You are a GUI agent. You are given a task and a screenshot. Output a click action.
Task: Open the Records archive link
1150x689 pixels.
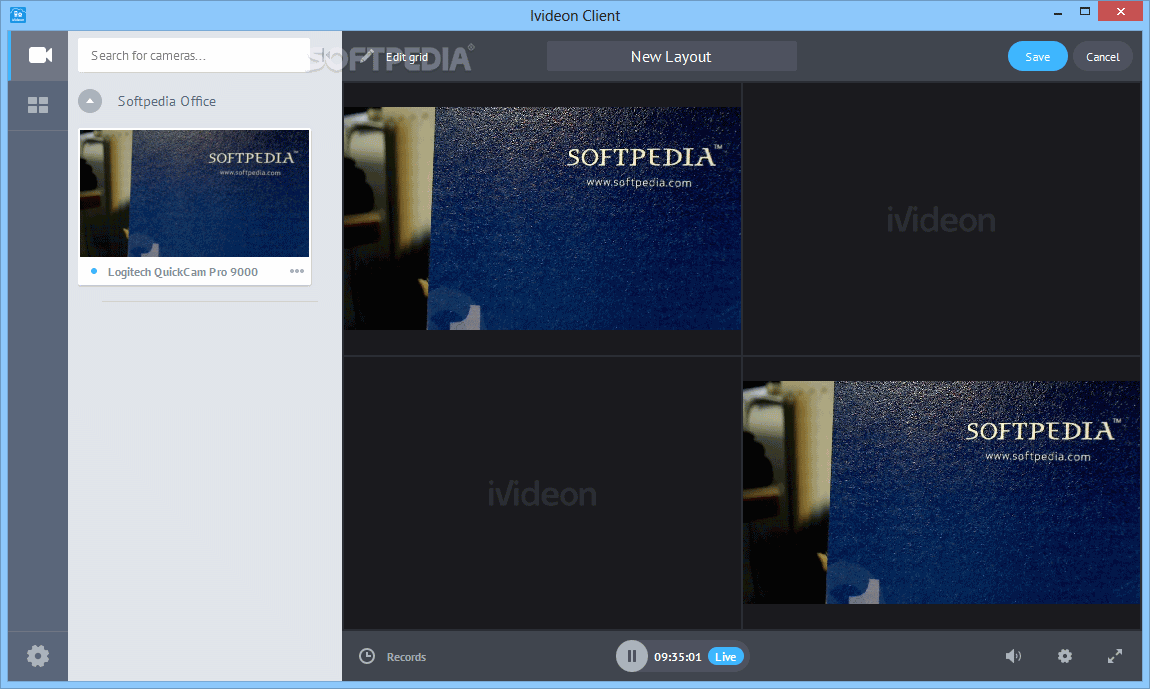pyautogui.click(x=406, y=657)
